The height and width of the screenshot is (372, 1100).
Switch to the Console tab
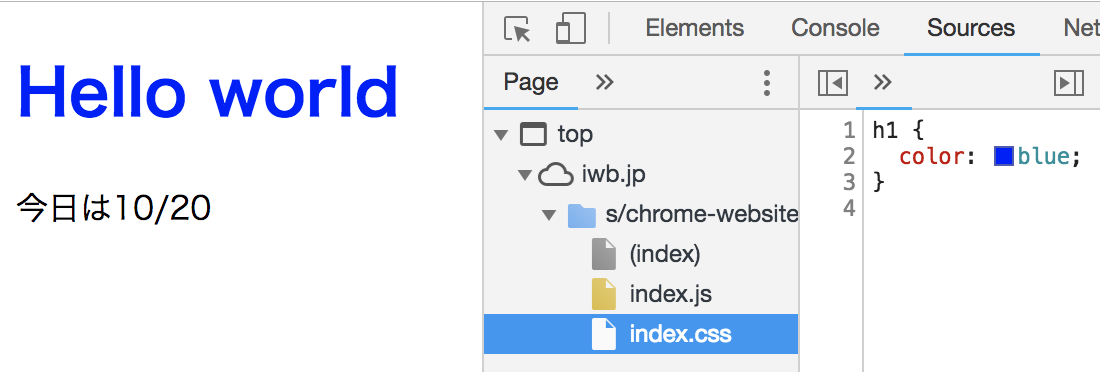coord(835,28)
